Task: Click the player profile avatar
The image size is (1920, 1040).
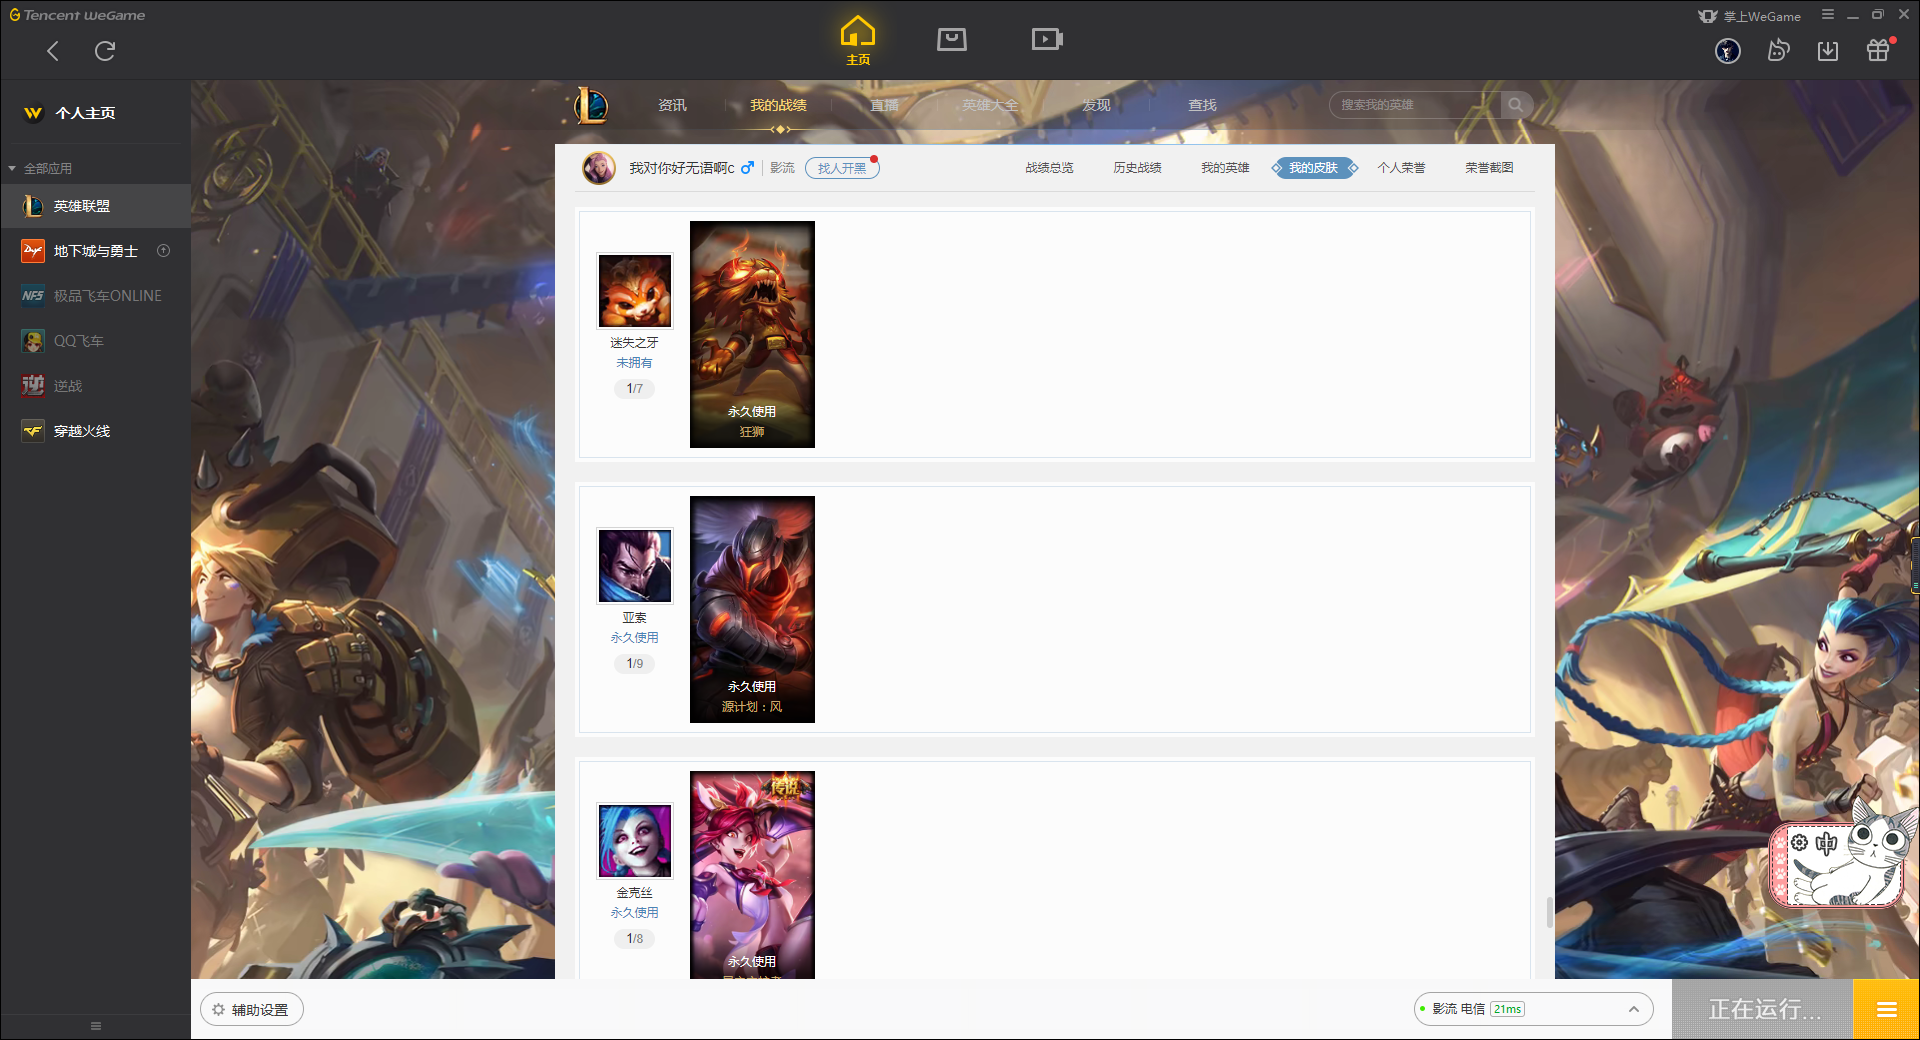Action: point(599,168)
